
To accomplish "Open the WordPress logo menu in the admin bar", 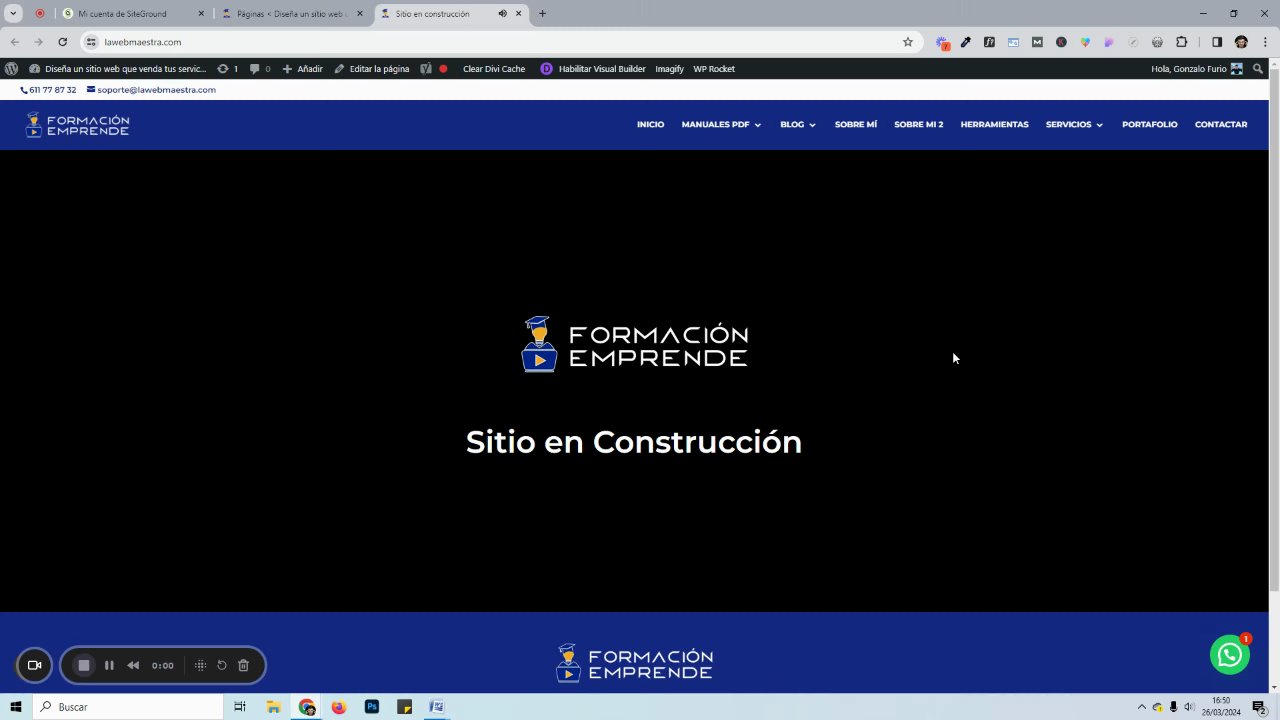I will [x=11, y=69].
